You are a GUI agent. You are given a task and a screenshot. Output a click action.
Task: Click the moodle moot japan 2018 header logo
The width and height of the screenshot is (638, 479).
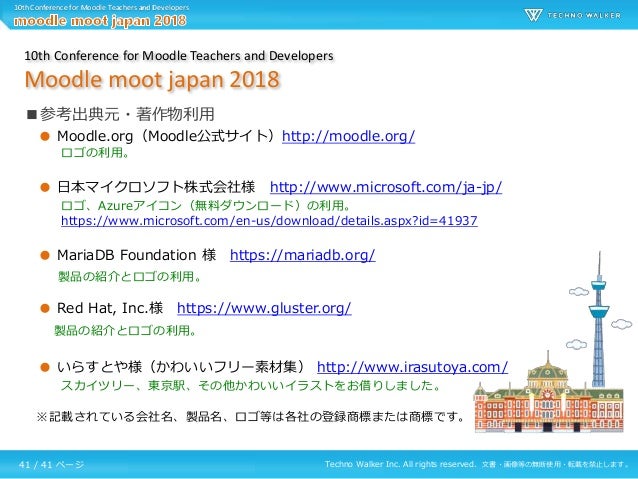[100, 20]
